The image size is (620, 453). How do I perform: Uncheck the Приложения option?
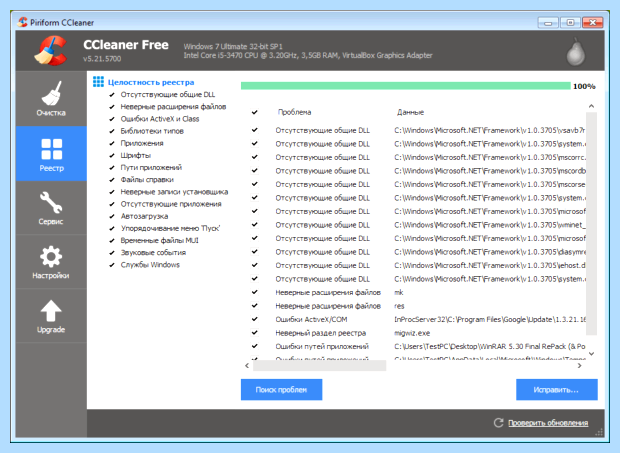(x=112, y=143)
